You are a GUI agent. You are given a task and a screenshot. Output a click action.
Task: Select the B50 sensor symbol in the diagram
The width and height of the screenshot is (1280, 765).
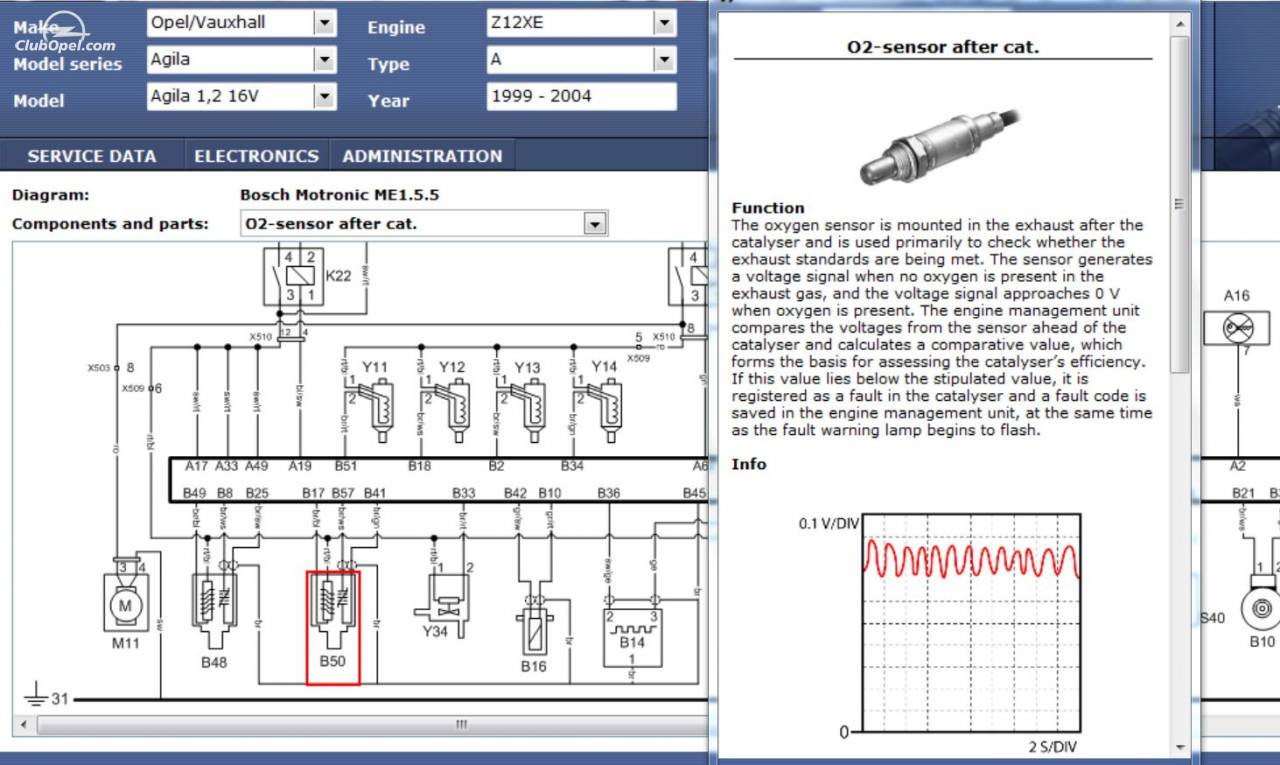pyautogui.click(x=333, y=627)
